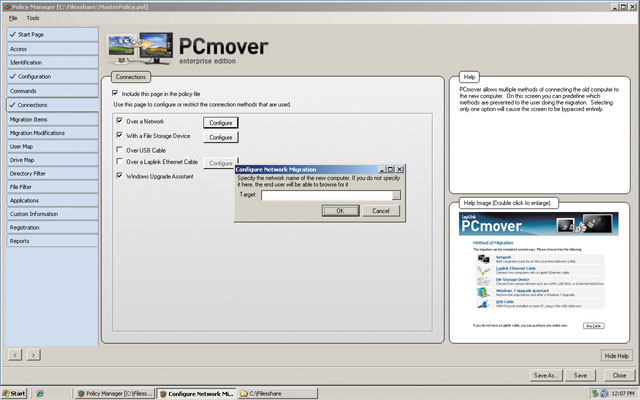Click the Close button at bottom

pos(619,376)
